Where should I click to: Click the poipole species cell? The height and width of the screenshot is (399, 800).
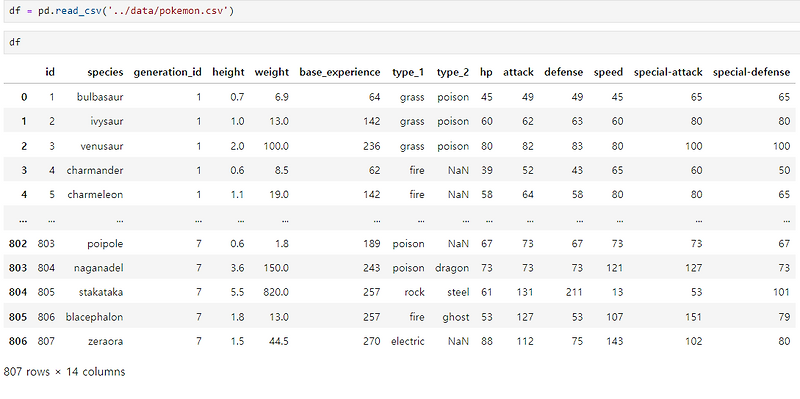click(x=106, y=244)
